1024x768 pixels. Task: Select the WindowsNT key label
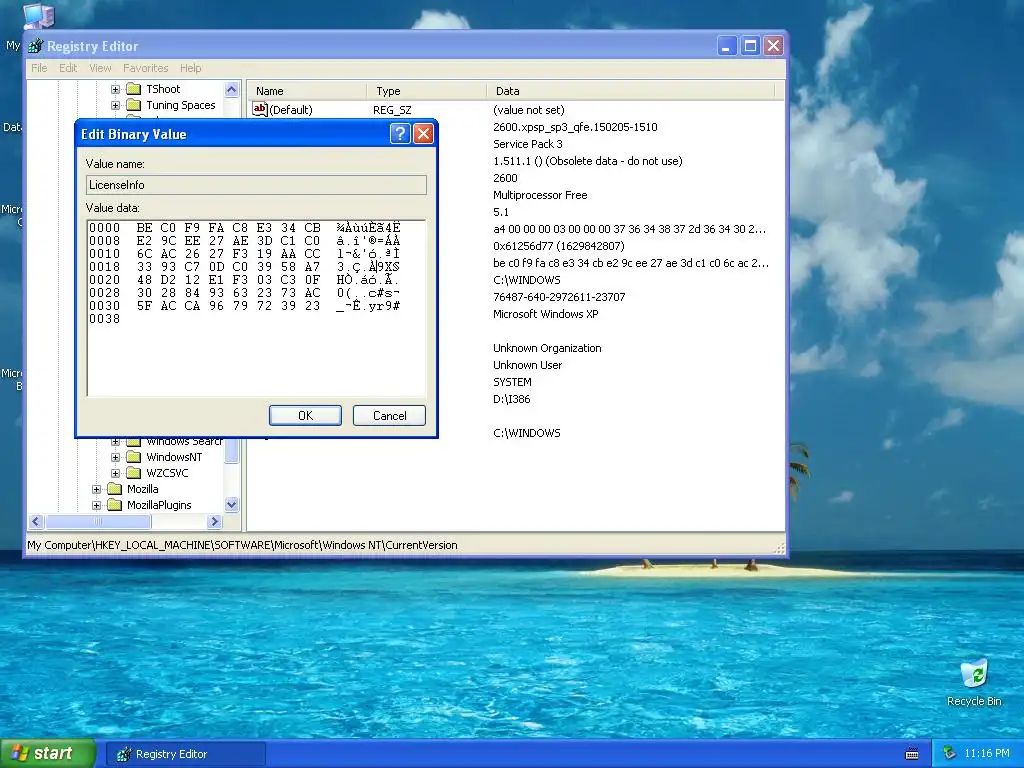(x=174, y=457)
